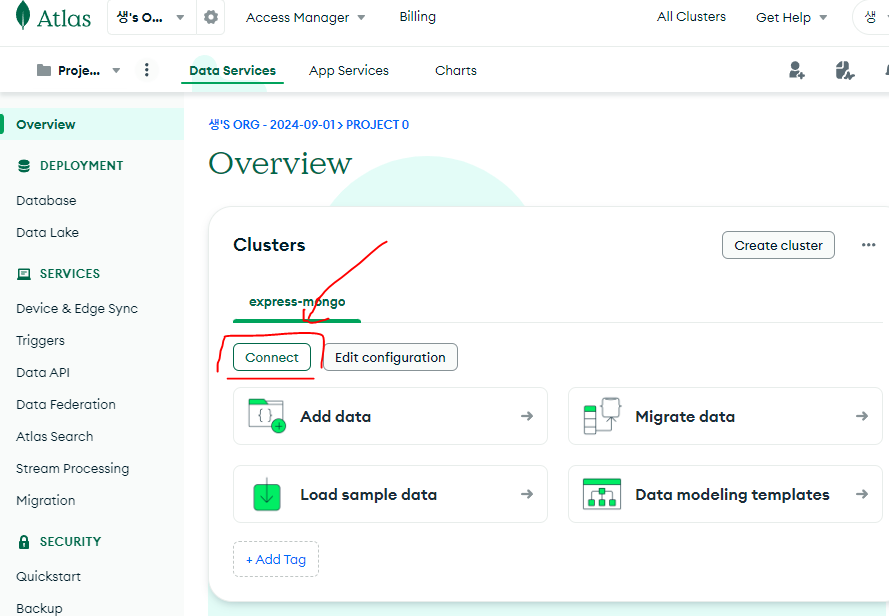Click arrow on Data modeling templates card

click(862, 494)
